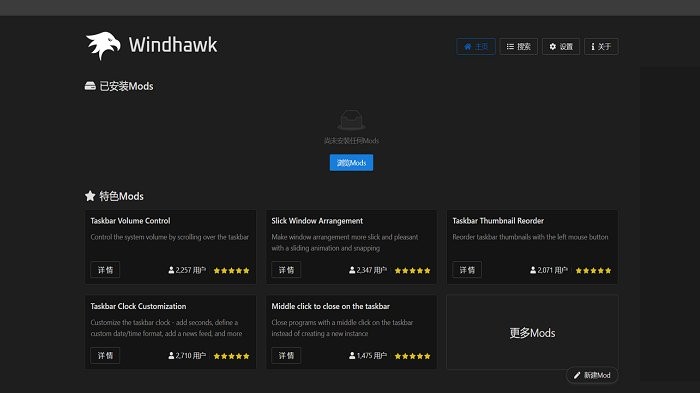The width and height of the screenshot is (700, 393).
Task: Click the 新建Mod create button
Action: point(592,375)
